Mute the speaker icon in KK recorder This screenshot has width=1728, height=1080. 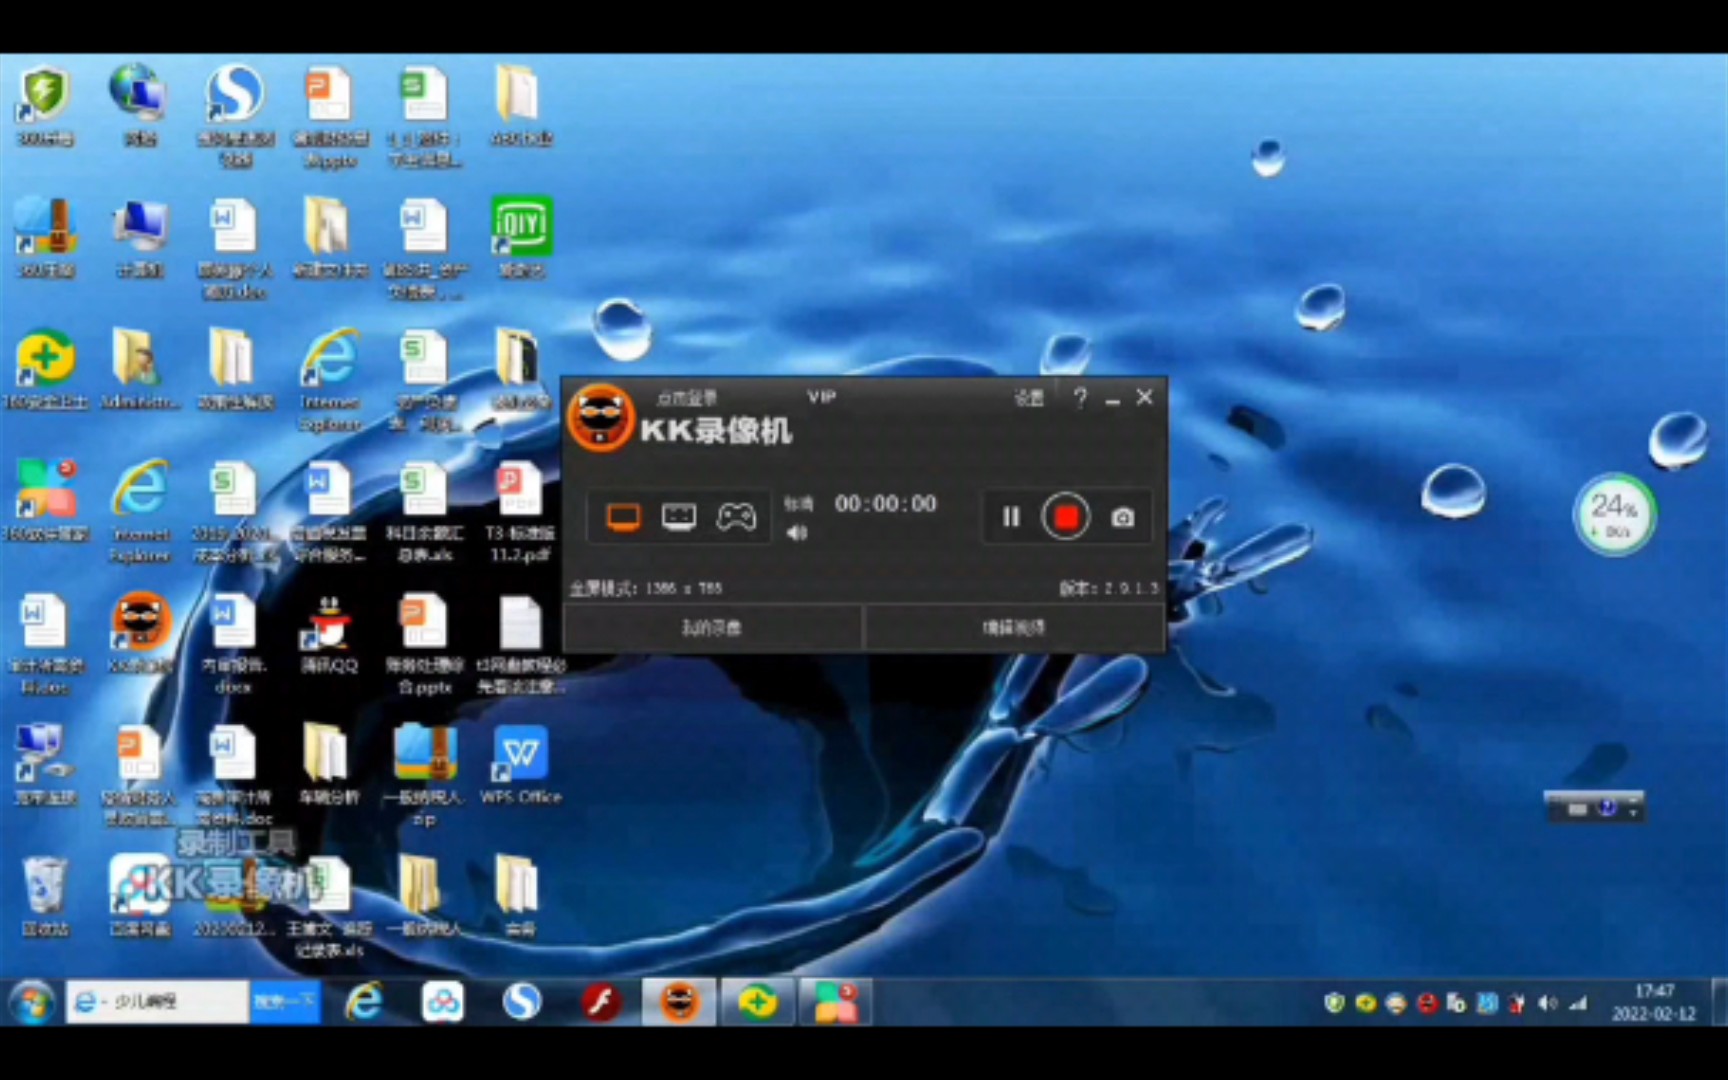pyautogui.click(x=797, y=533)
